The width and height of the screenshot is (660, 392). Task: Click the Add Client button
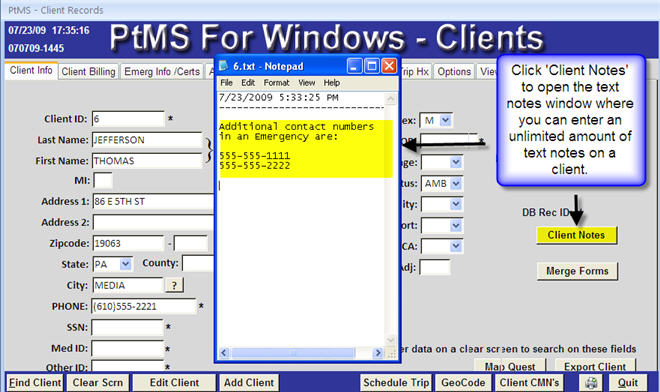[x=249, y=383]
